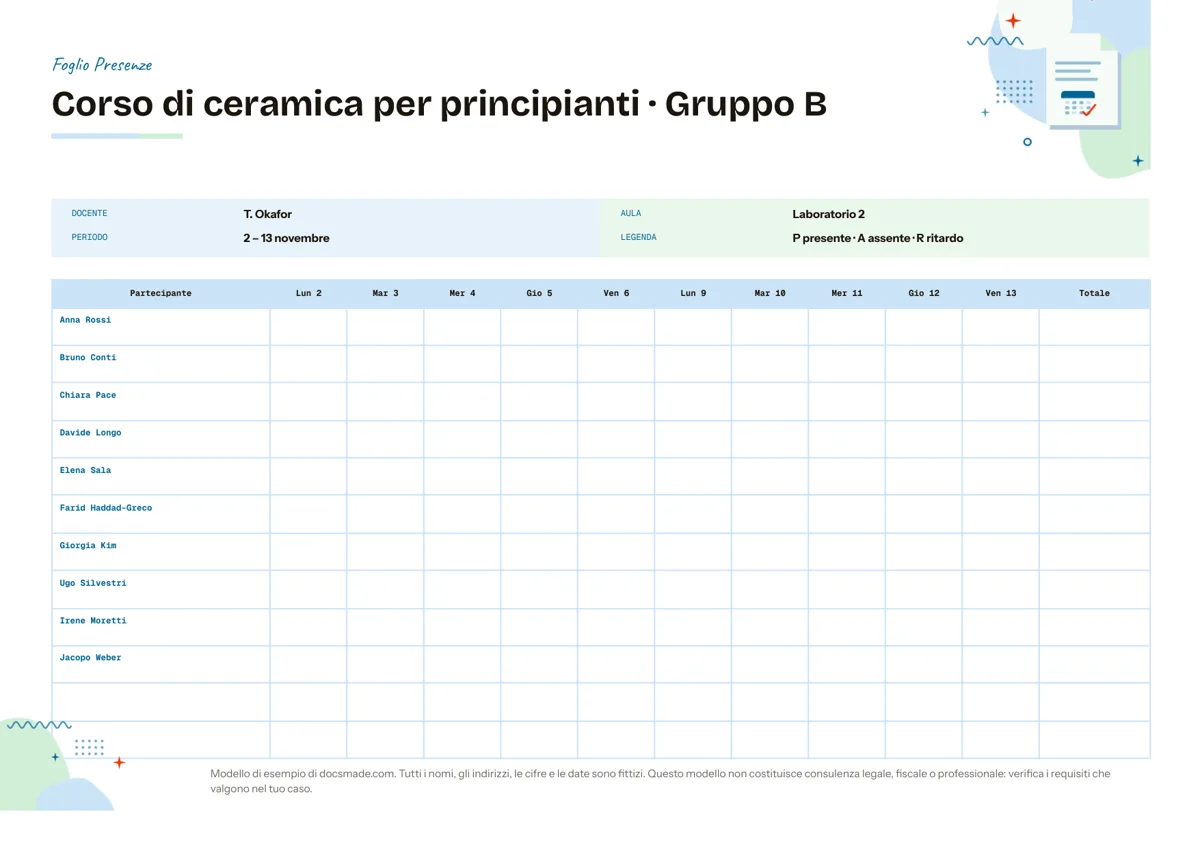The width and height of the screenshot is (1200, 849).
Task: Select participant name 'Ugo Silvestri'
Action: tap(93, 583)
